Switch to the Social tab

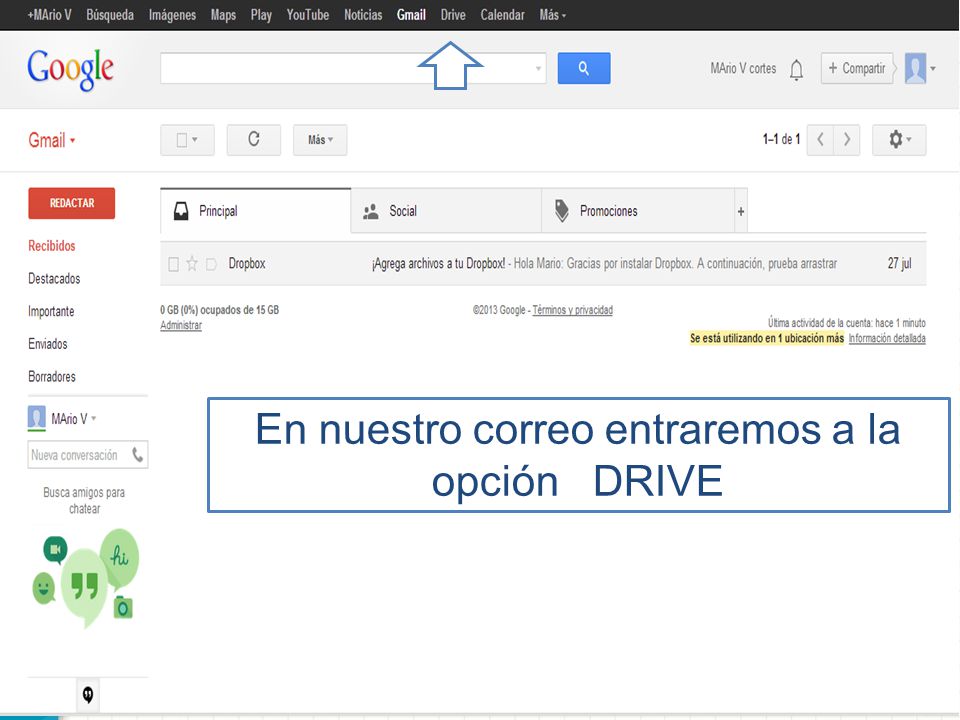click(446, 211)
